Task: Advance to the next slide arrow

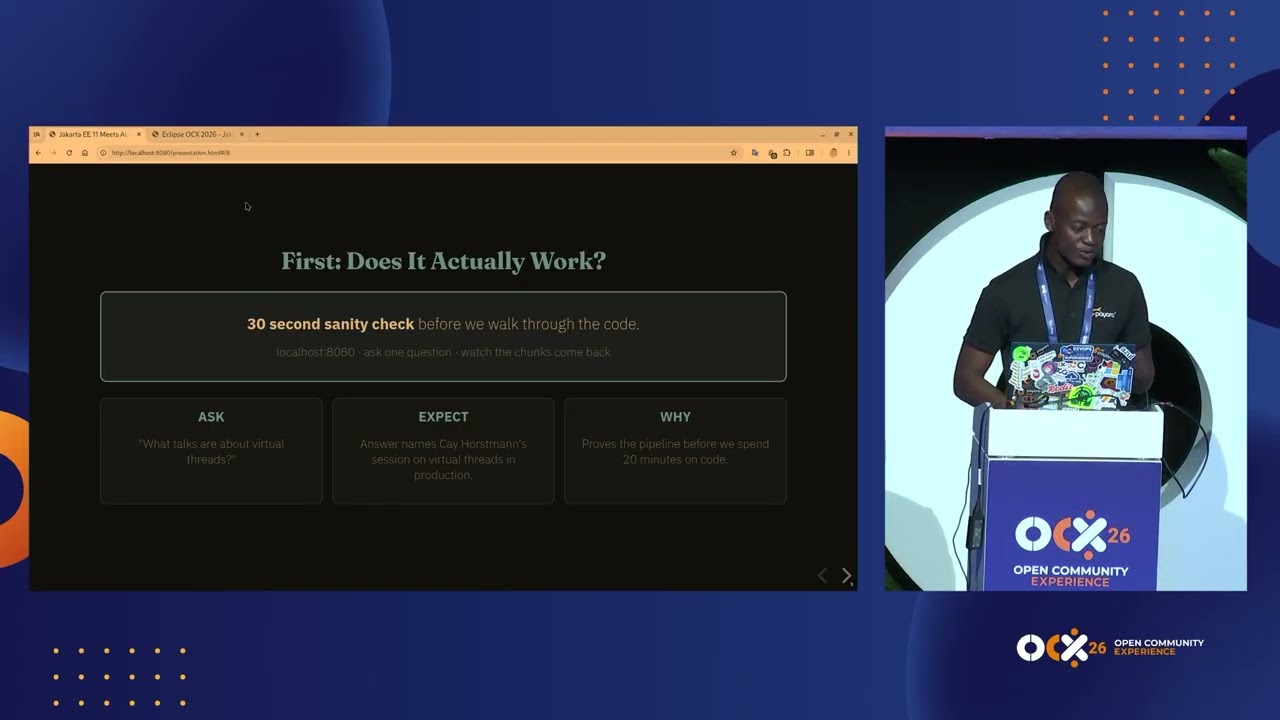Action: (846, 575)
